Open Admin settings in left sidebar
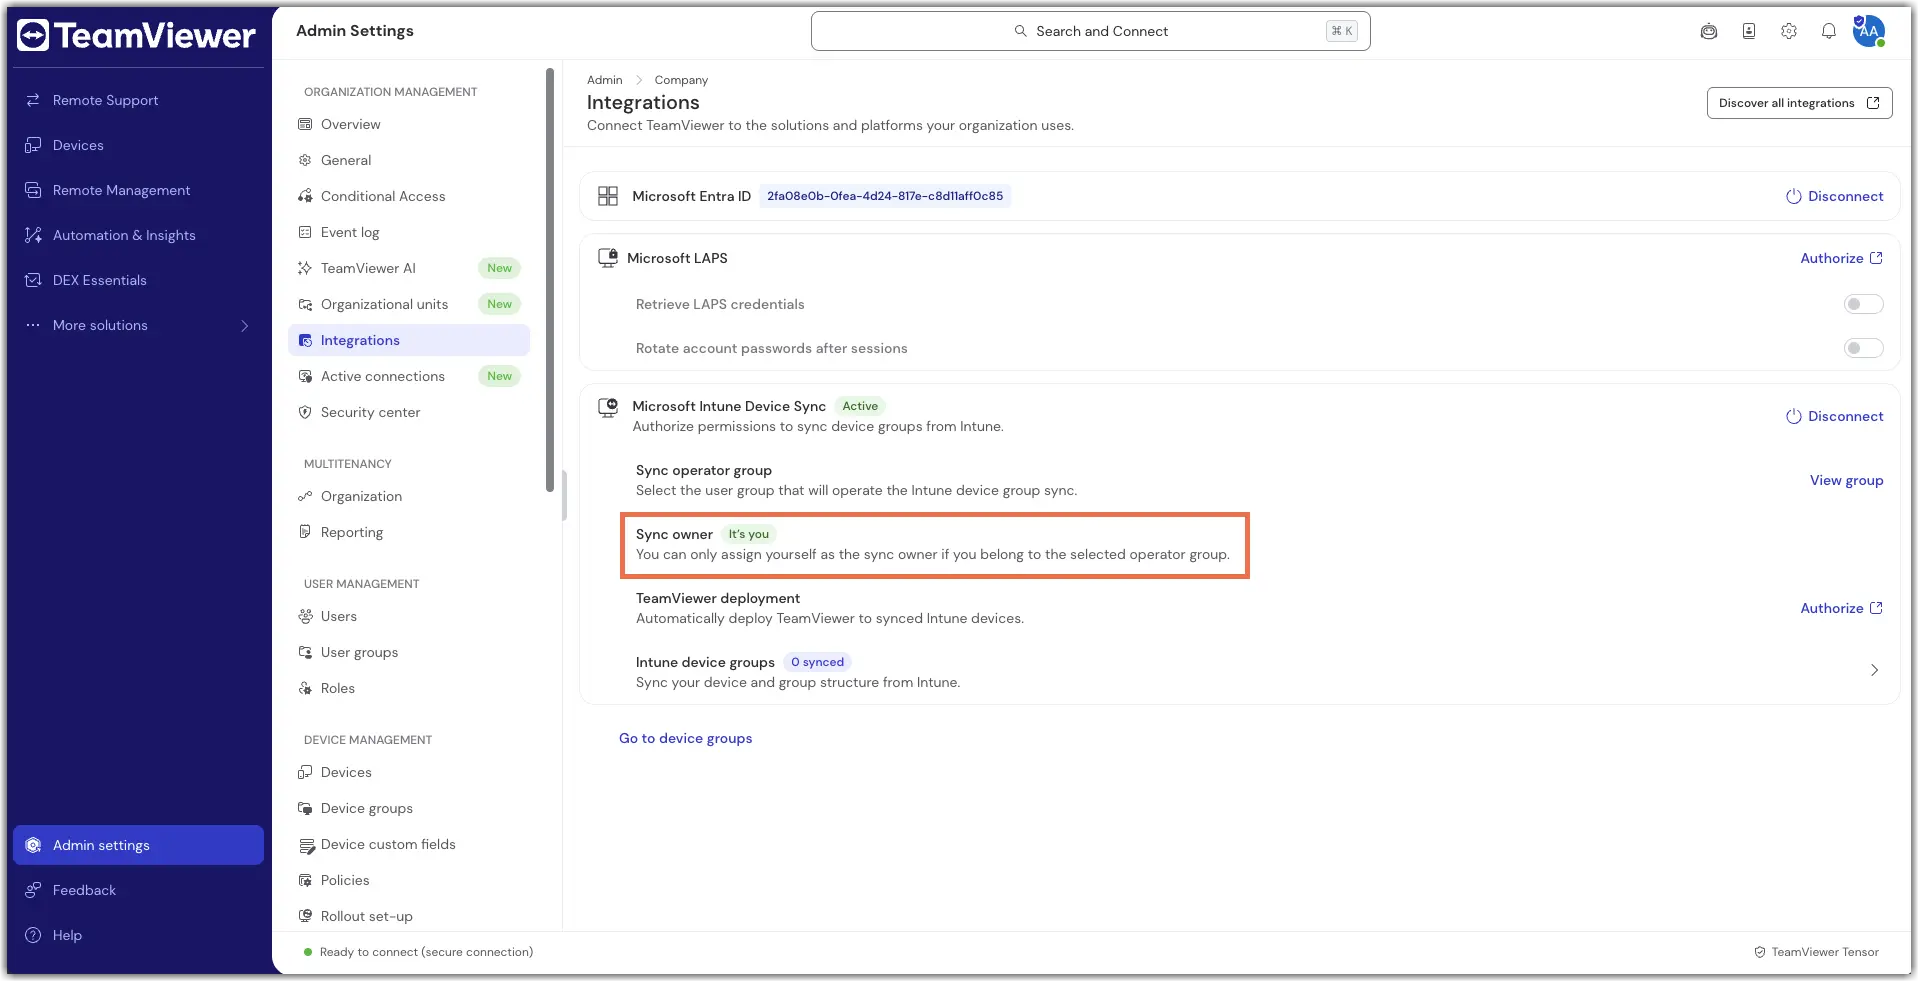This screenshot has height=982, width=1919. point(138,845)
